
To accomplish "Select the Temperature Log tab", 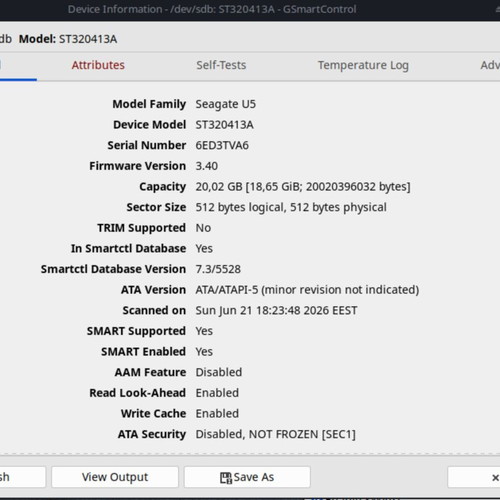I will (363, 65).
